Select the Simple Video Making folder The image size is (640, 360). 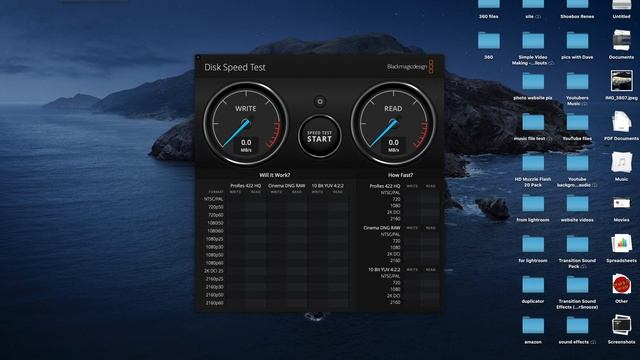pos(533,41)
